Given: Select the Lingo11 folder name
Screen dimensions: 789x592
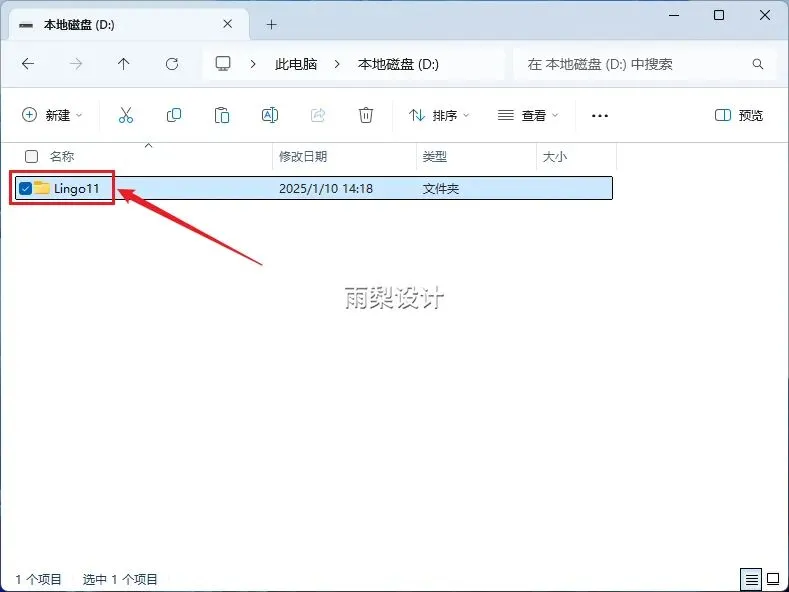Looking at the screenshot, I should (x=76, y=189).
